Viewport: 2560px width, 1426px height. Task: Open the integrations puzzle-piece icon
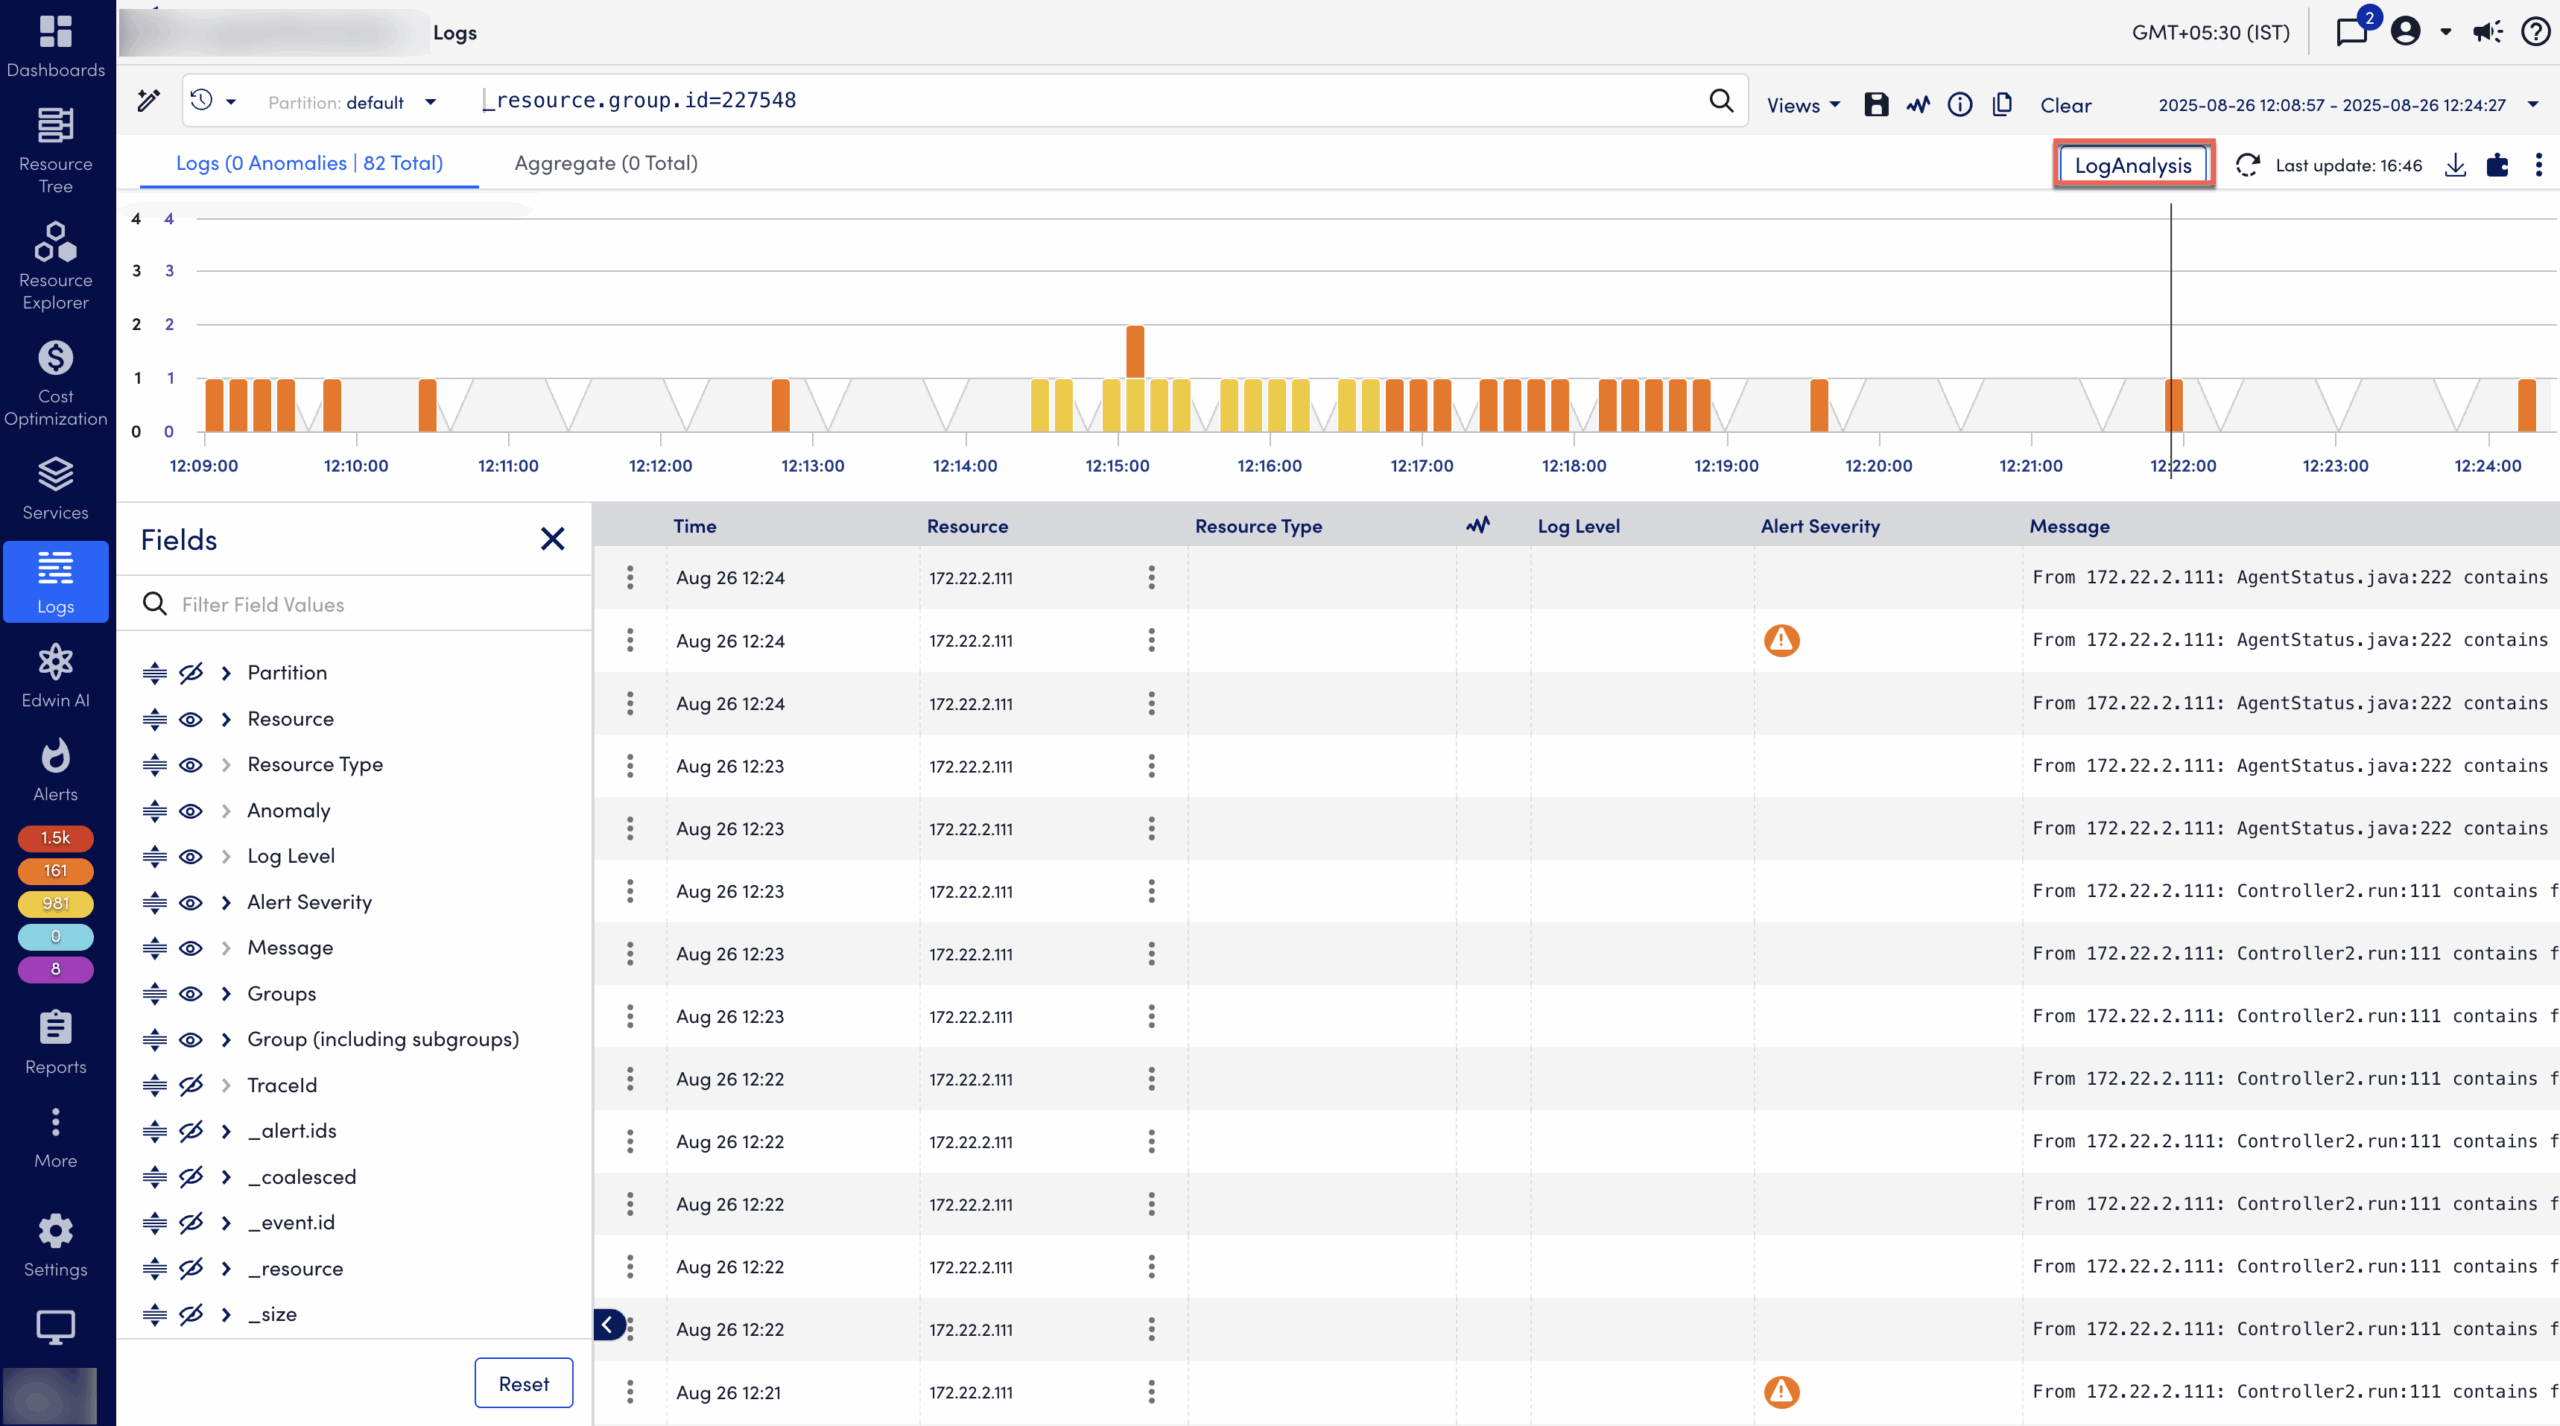click(2497, 165)
